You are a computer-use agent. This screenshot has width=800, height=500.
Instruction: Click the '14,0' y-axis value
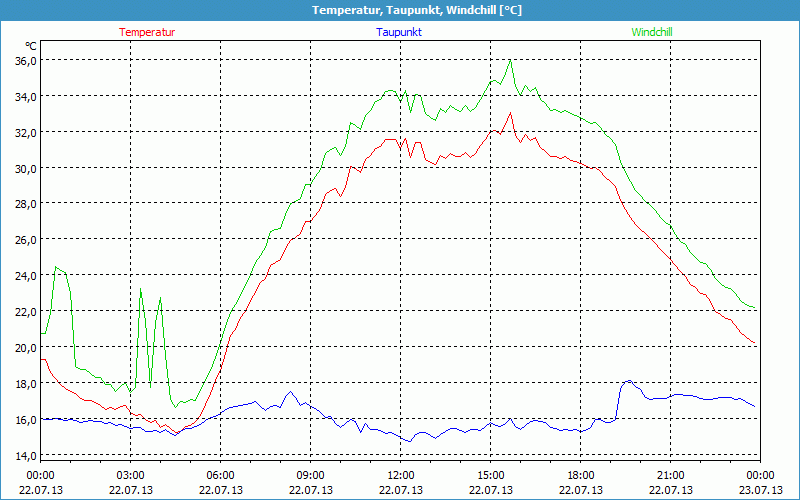(x=26, y=455)
